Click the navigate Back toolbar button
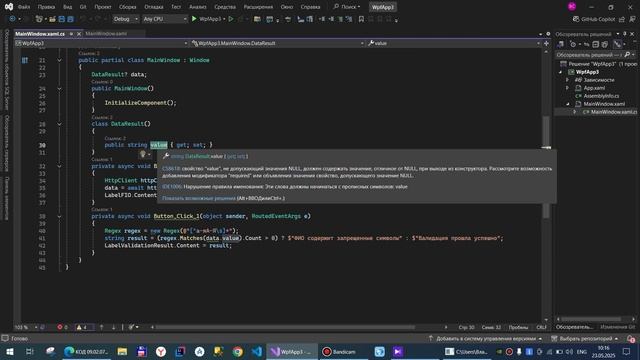 pyautogui.click(x=12, y=19)
